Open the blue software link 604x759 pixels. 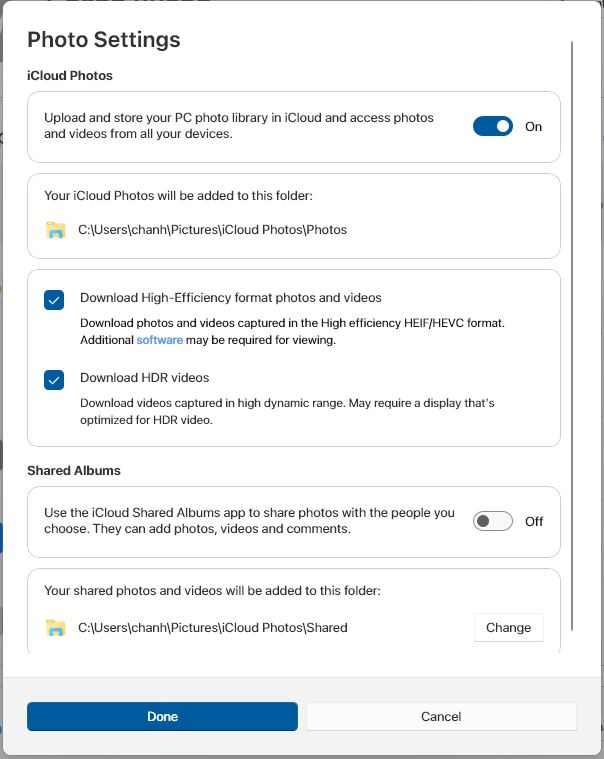coord(160,340)
